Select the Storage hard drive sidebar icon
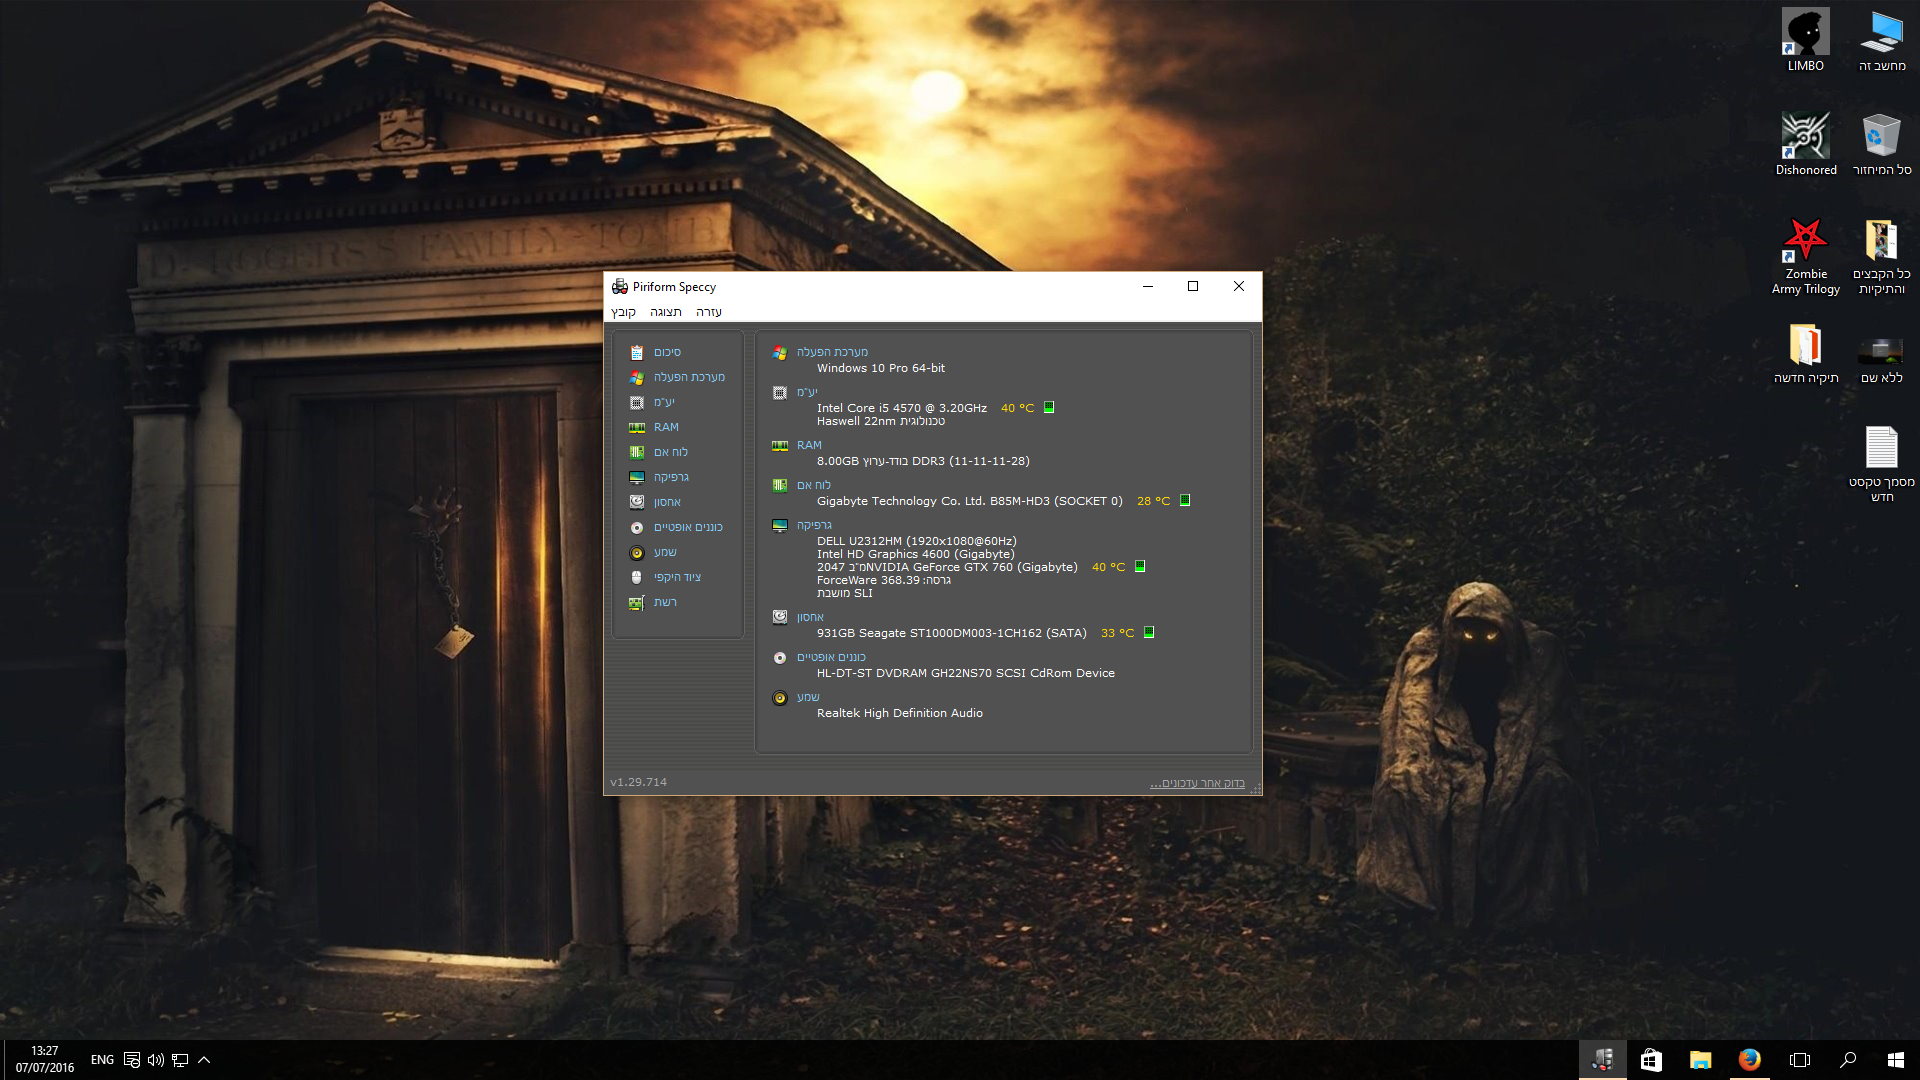 637,502
